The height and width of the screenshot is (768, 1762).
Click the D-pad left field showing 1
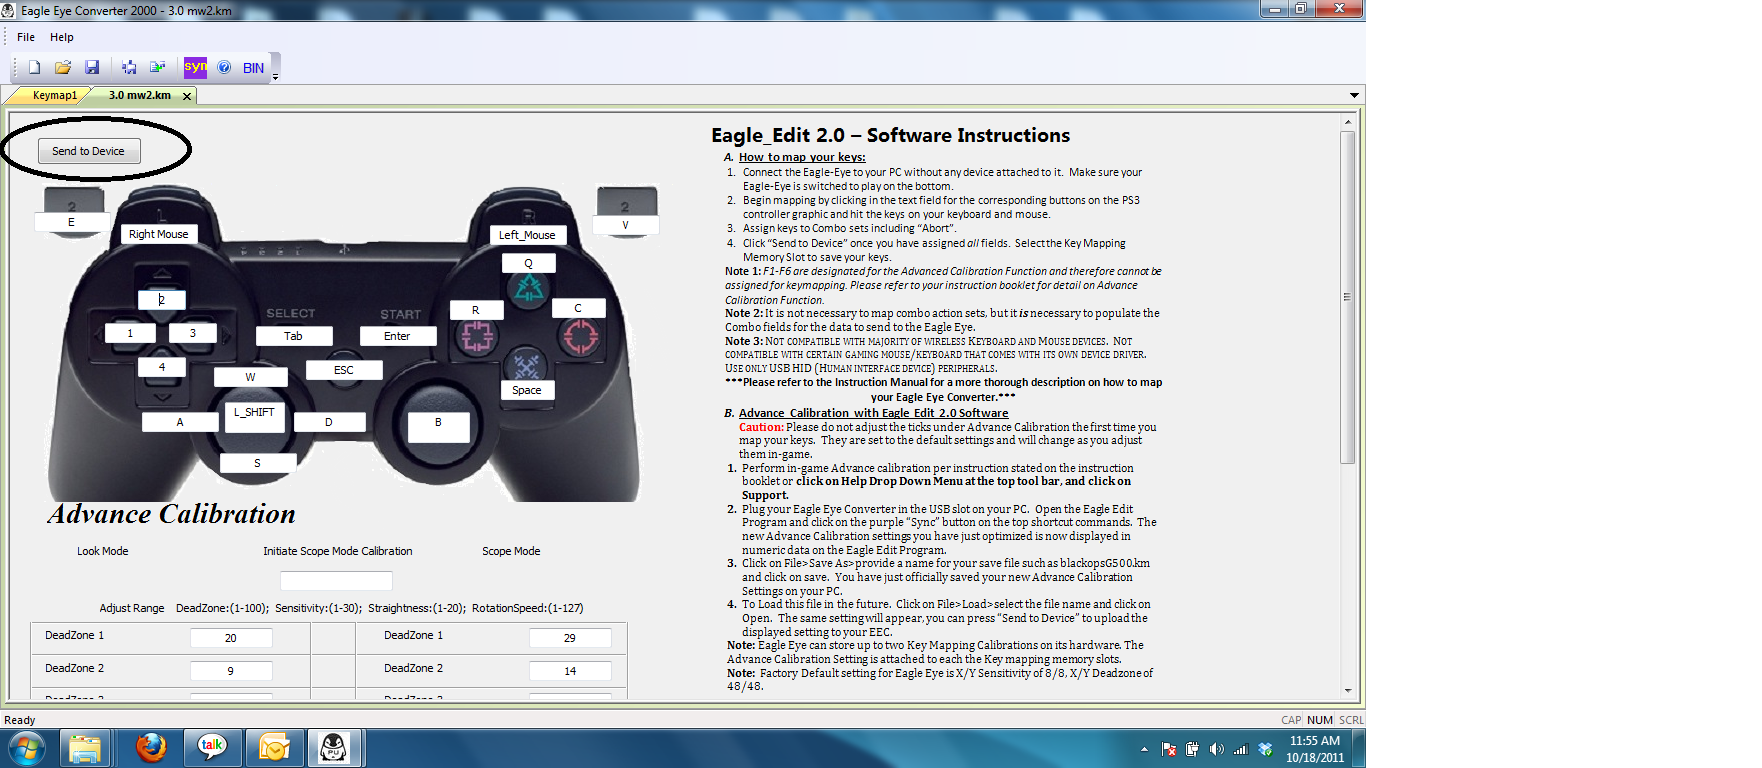pyautogui.click(x=130, y=333)
